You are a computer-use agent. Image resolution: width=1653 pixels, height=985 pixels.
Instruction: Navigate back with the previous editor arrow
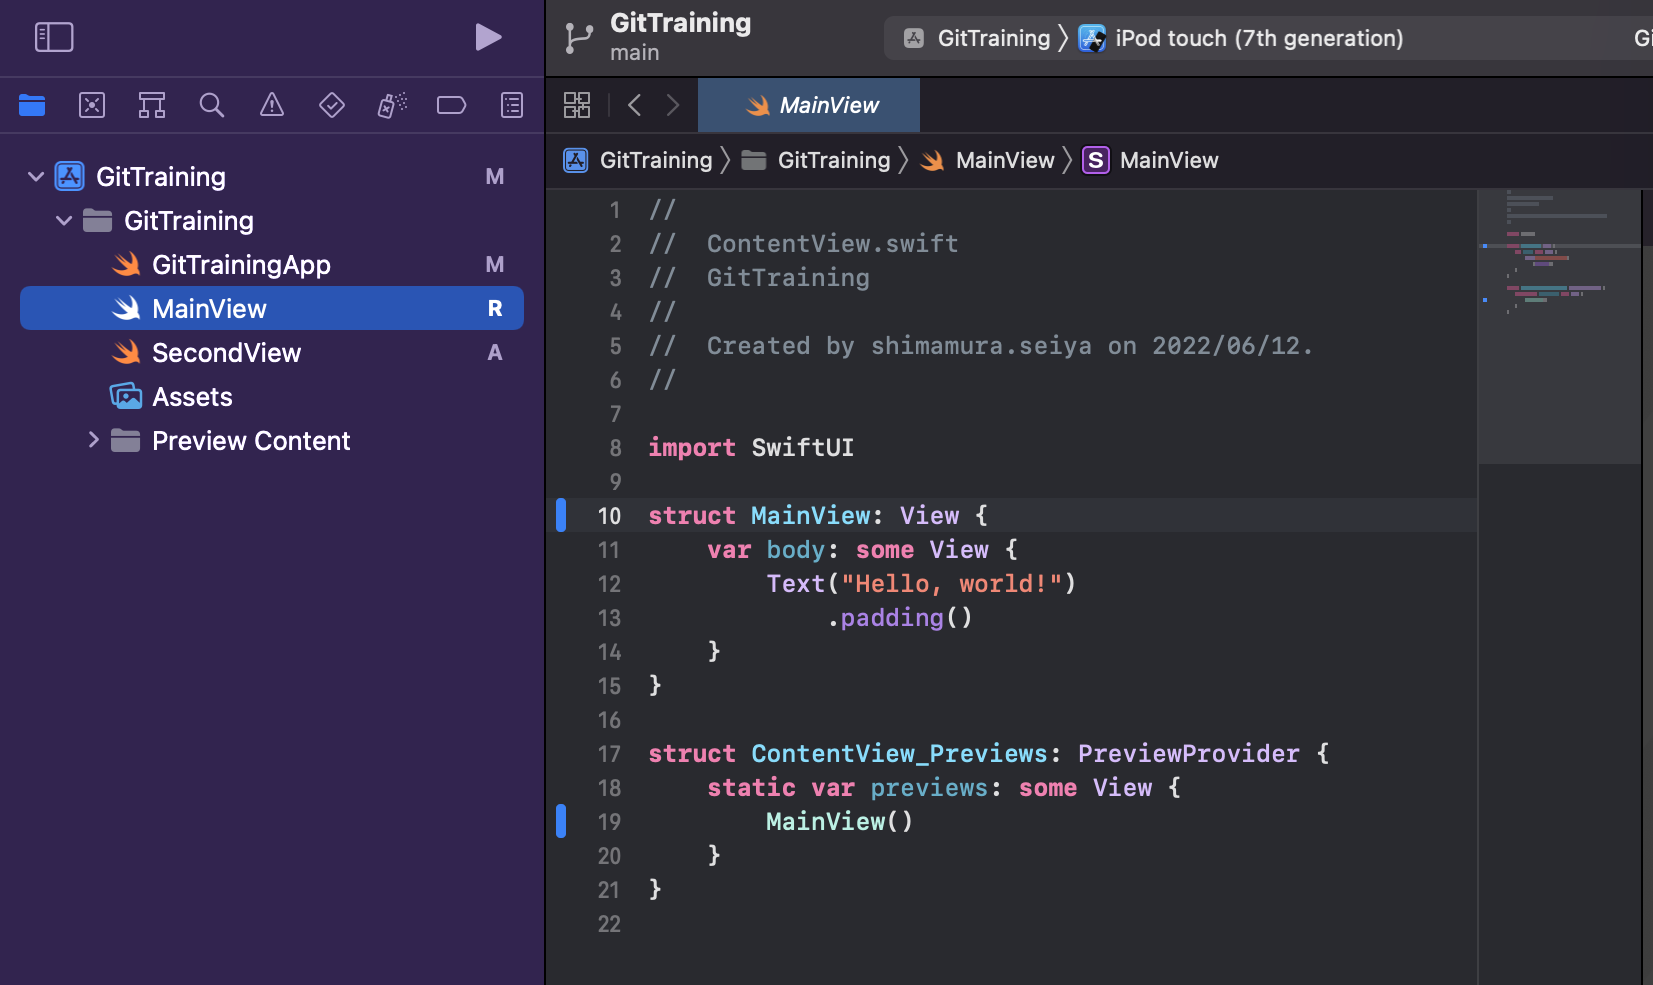coord(636,104)
